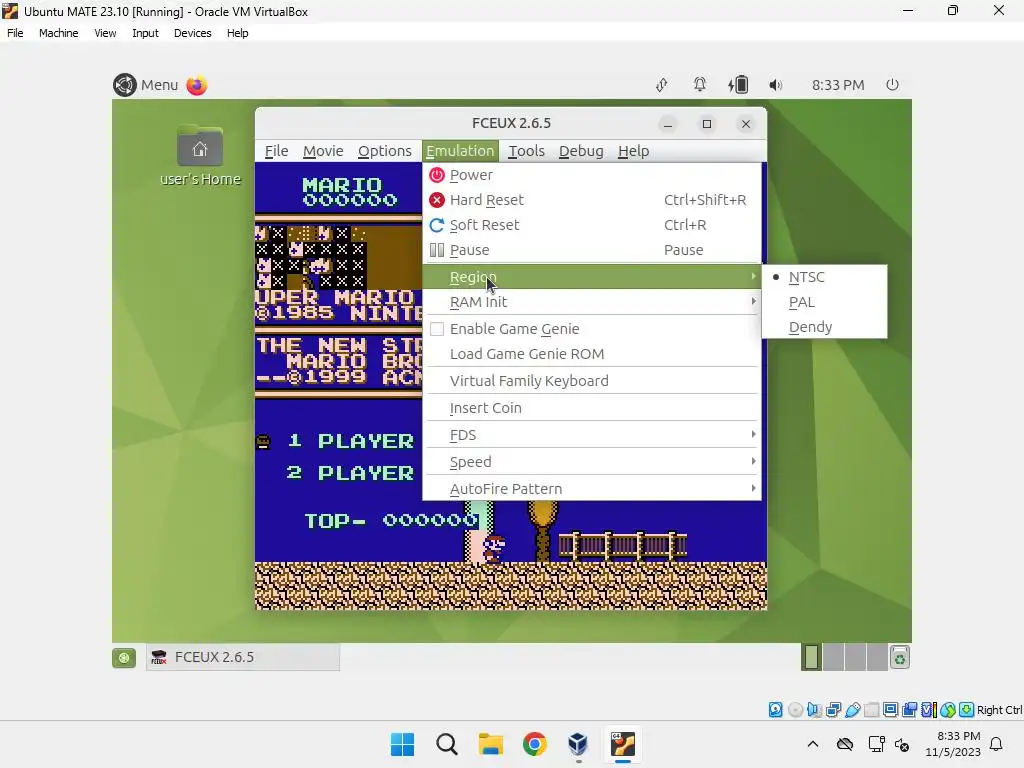Click the network arrows indicator in MATE panel
Screen dimensions: 1024x768
[662, 85]
